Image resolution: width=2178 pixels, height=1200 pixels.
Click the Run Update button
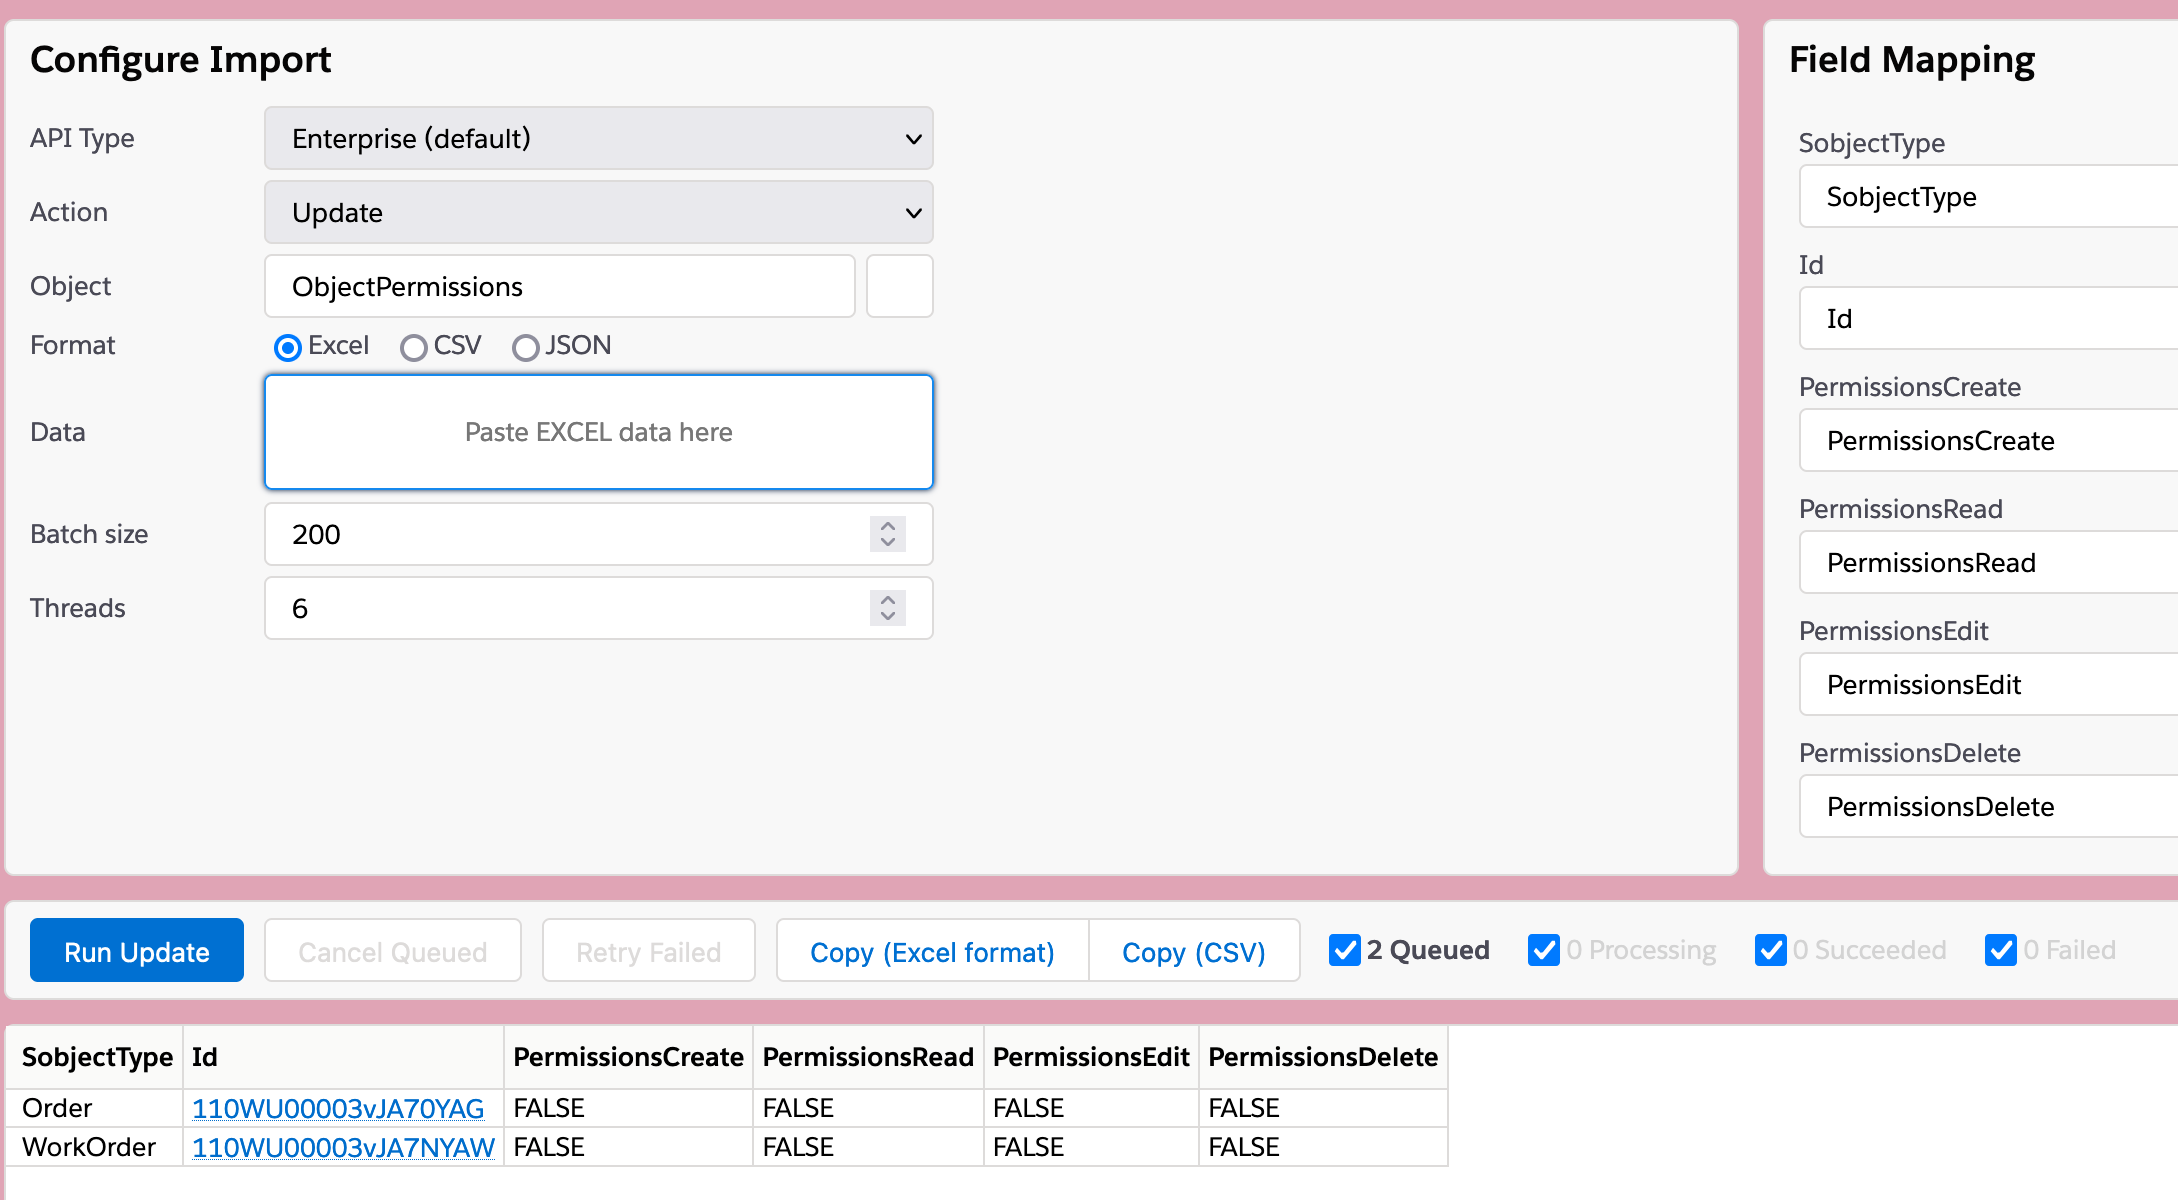point(137,951)
